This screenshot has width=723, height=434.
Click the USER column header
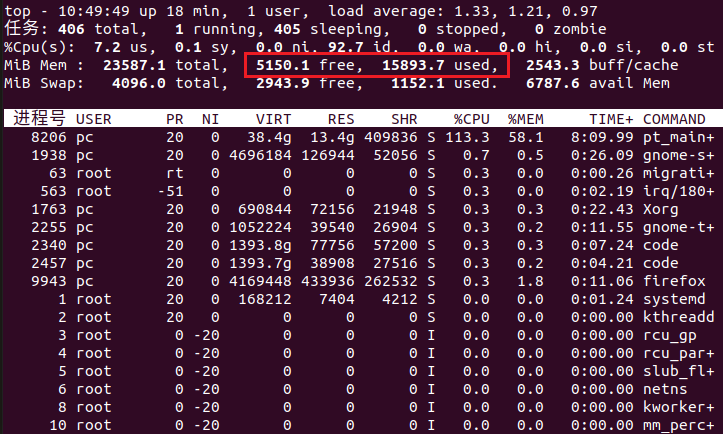[x=94, y=119]
